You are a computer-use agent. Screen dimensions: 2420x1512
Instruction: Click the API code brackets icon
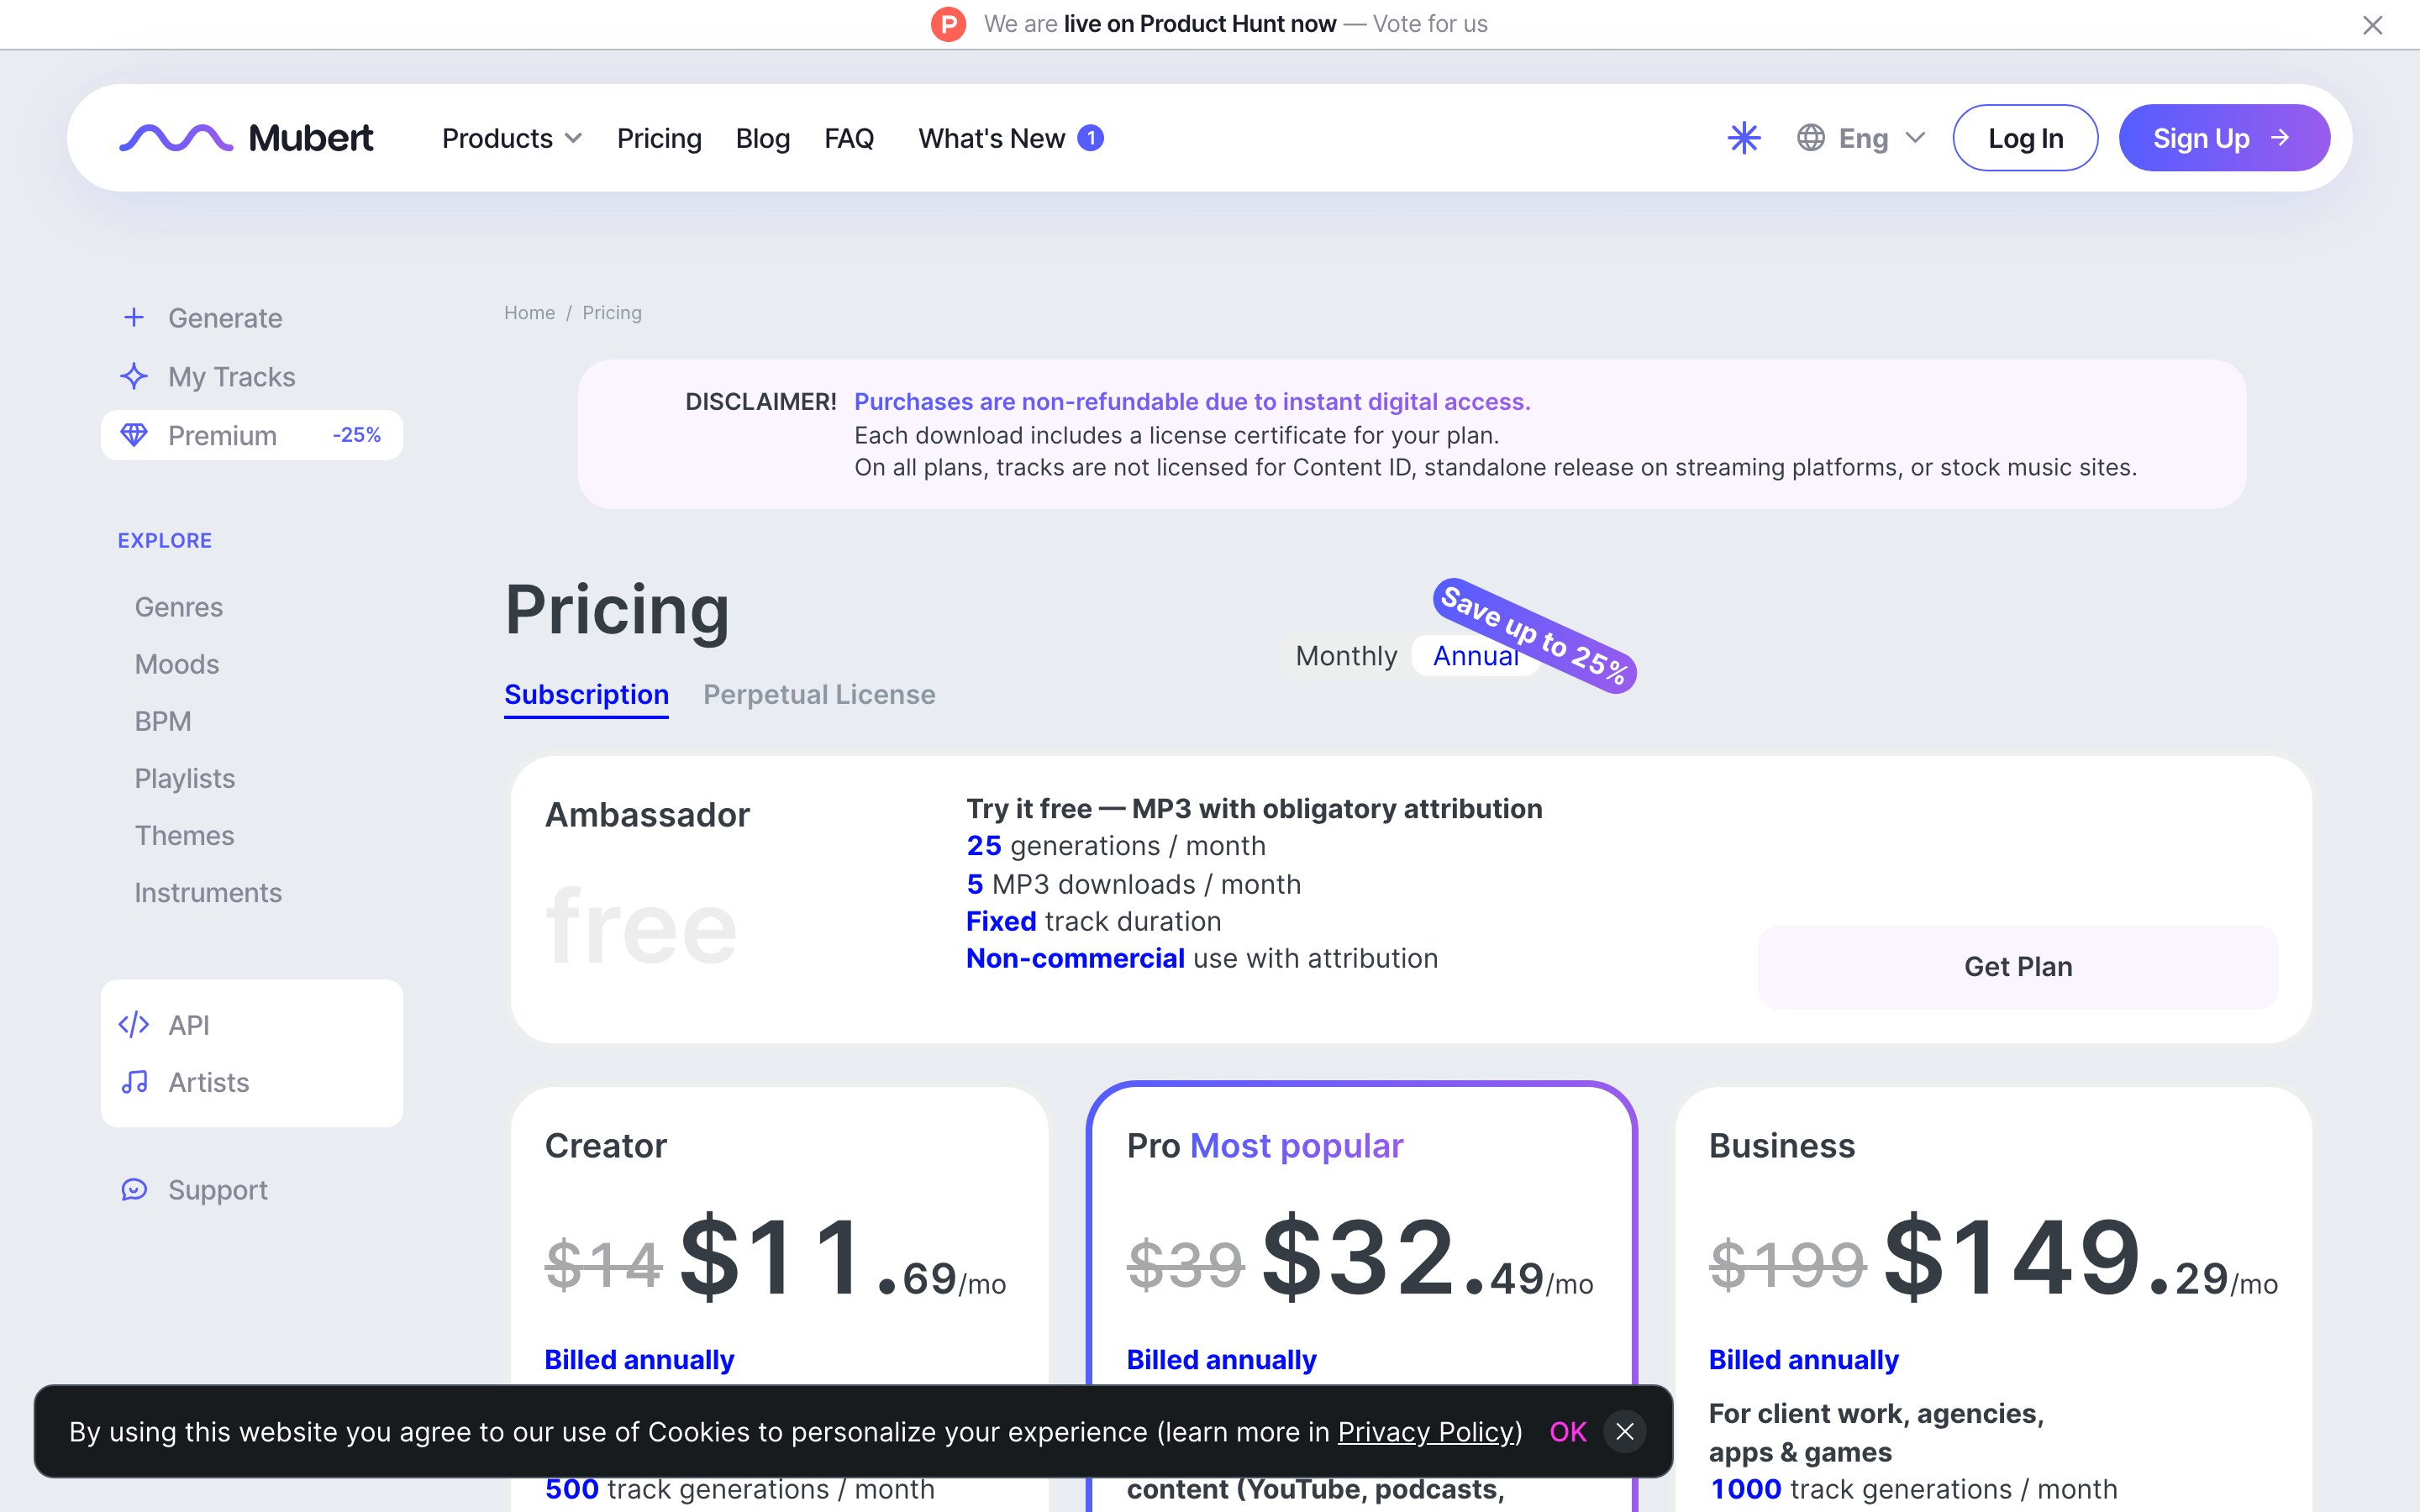click(x=134, y=1025)
